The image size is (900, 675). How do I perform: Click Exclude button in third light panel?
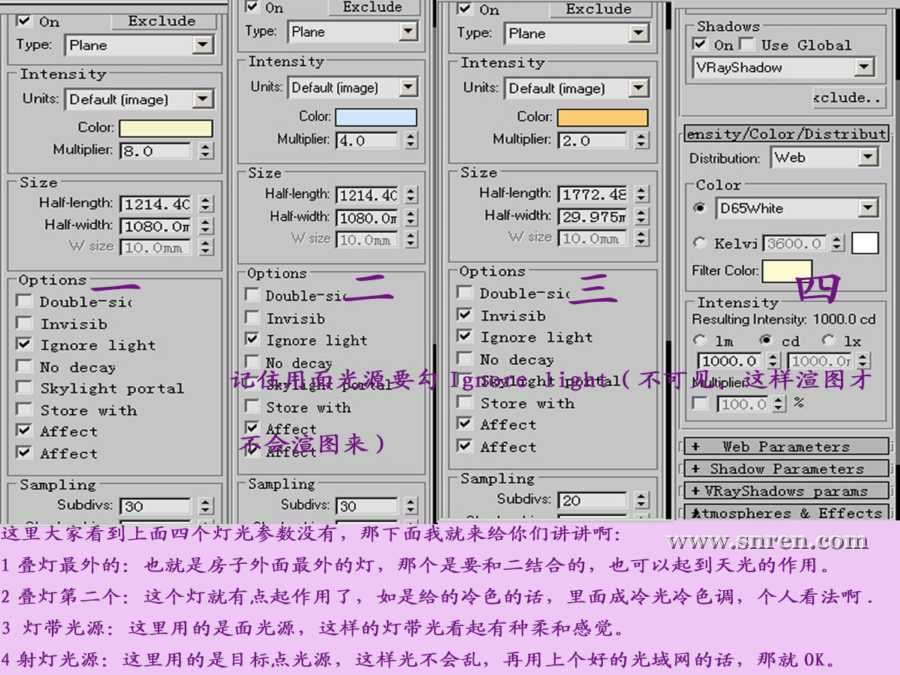coord(599,9)
